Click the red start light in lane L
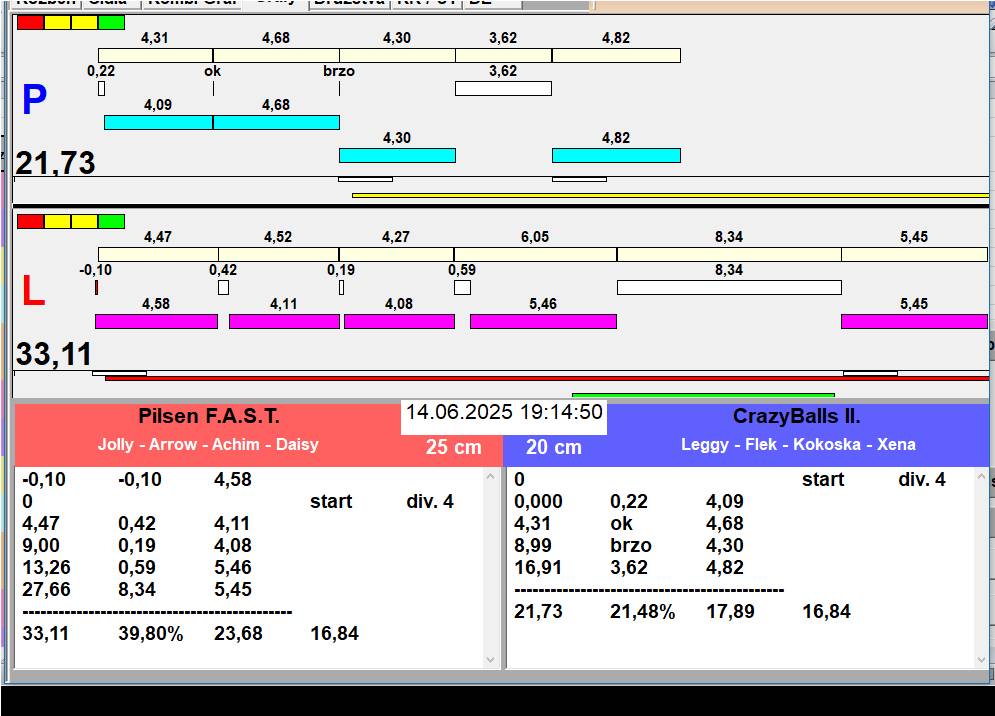 coord(30,221)
